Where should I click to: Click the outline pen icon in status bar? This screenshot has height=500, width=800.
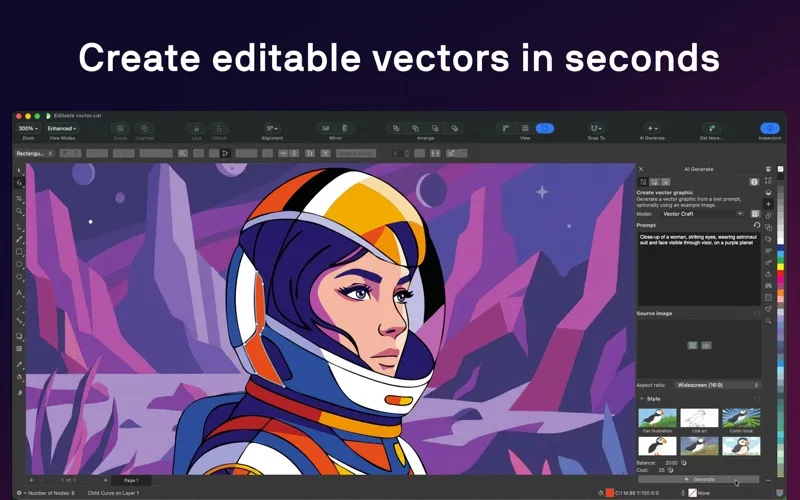coord(683,493)
